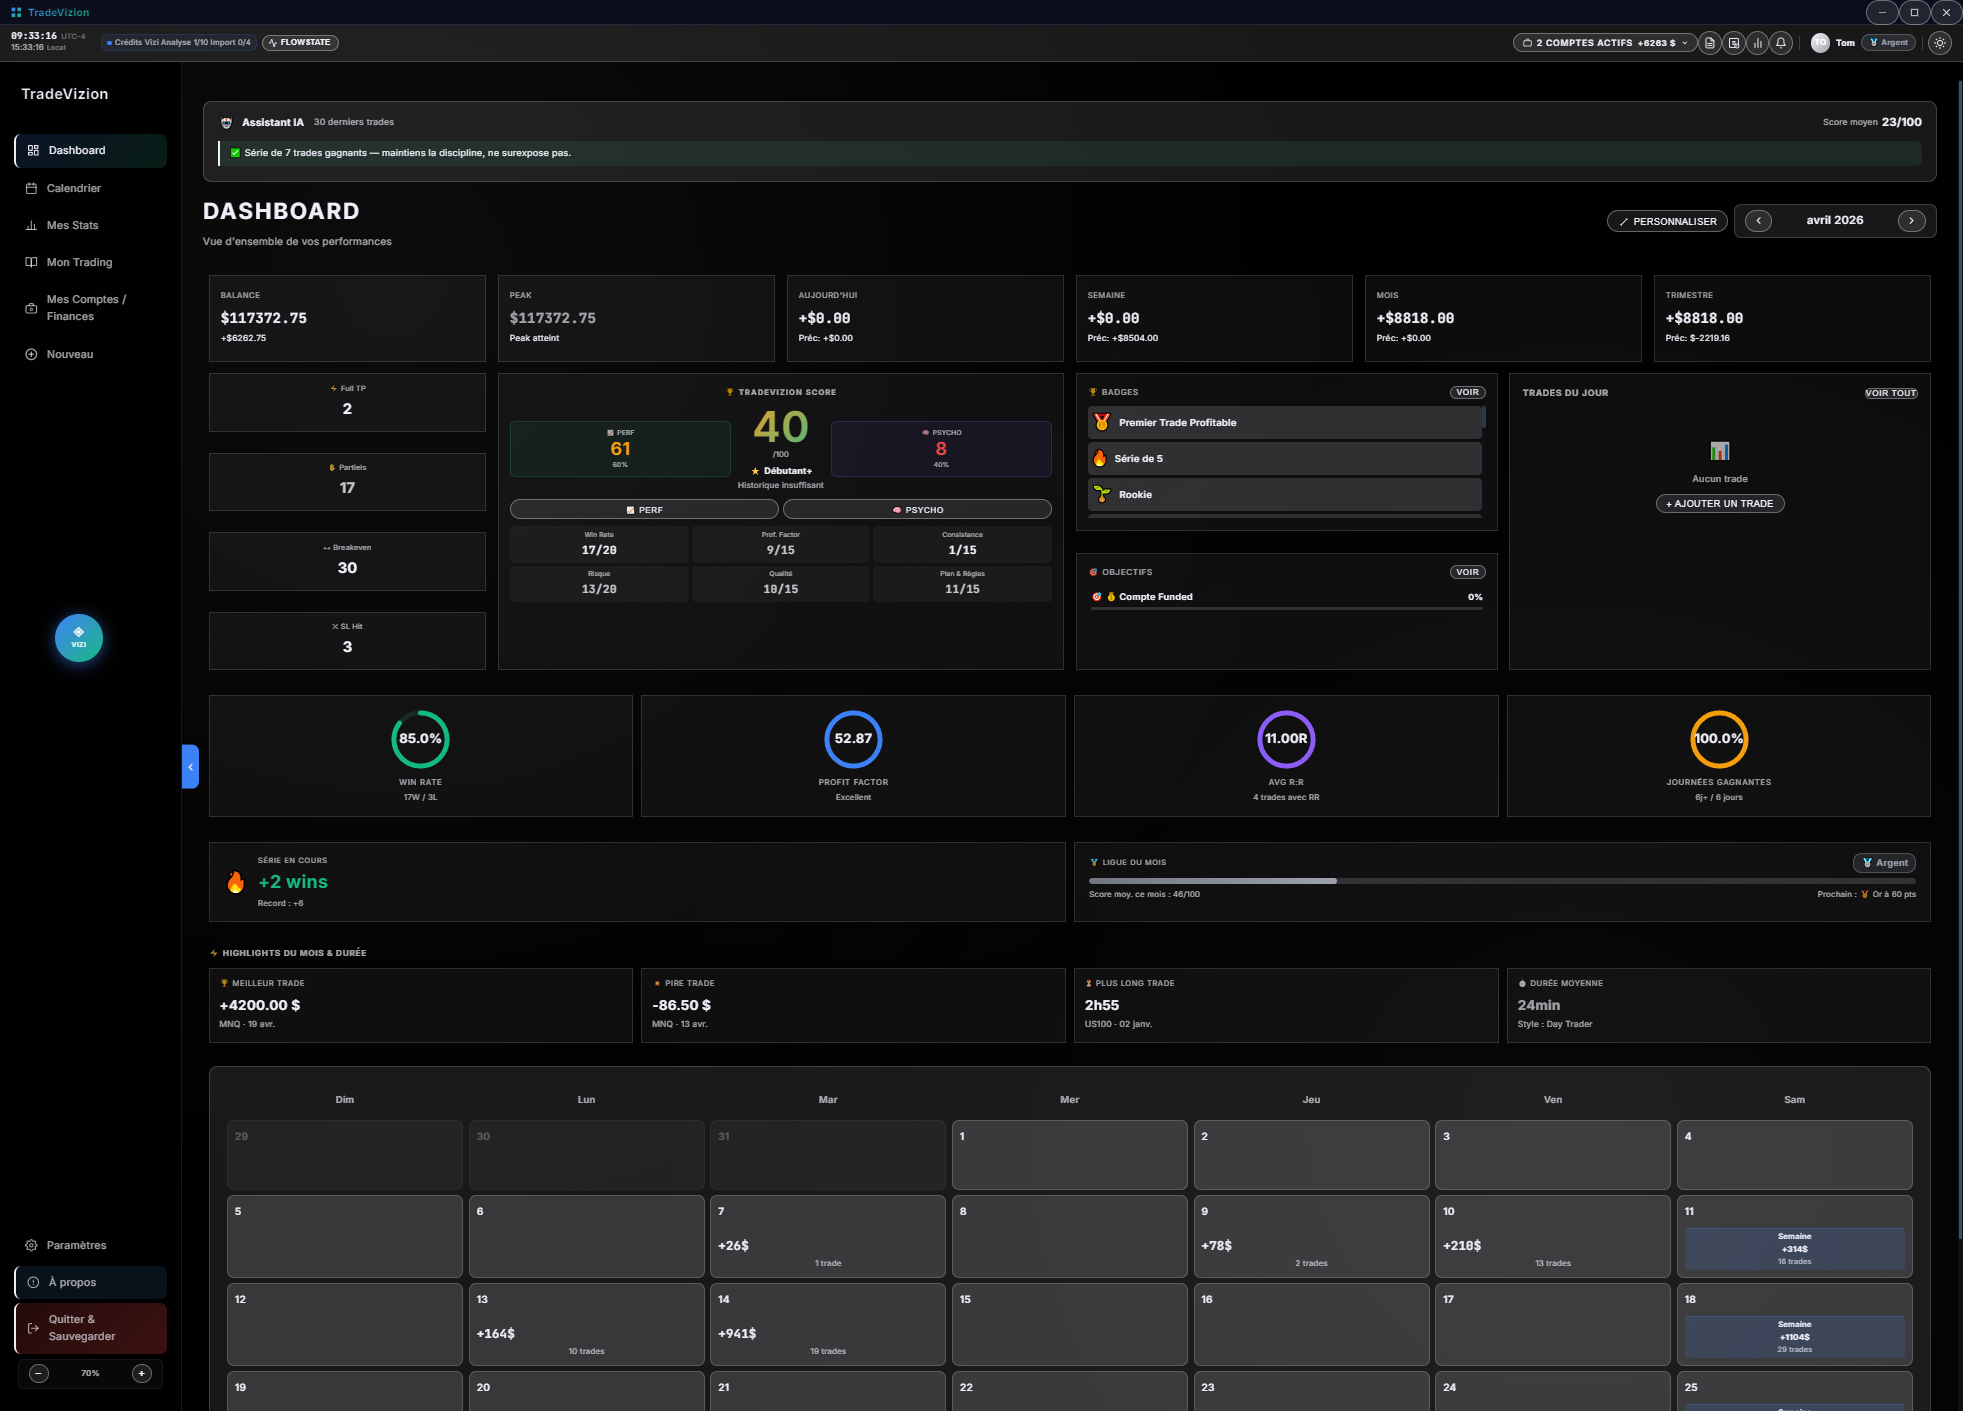1963x1411 pixels.
Task: Decrease zoom with the minus button
Action: pos(39,1373)
